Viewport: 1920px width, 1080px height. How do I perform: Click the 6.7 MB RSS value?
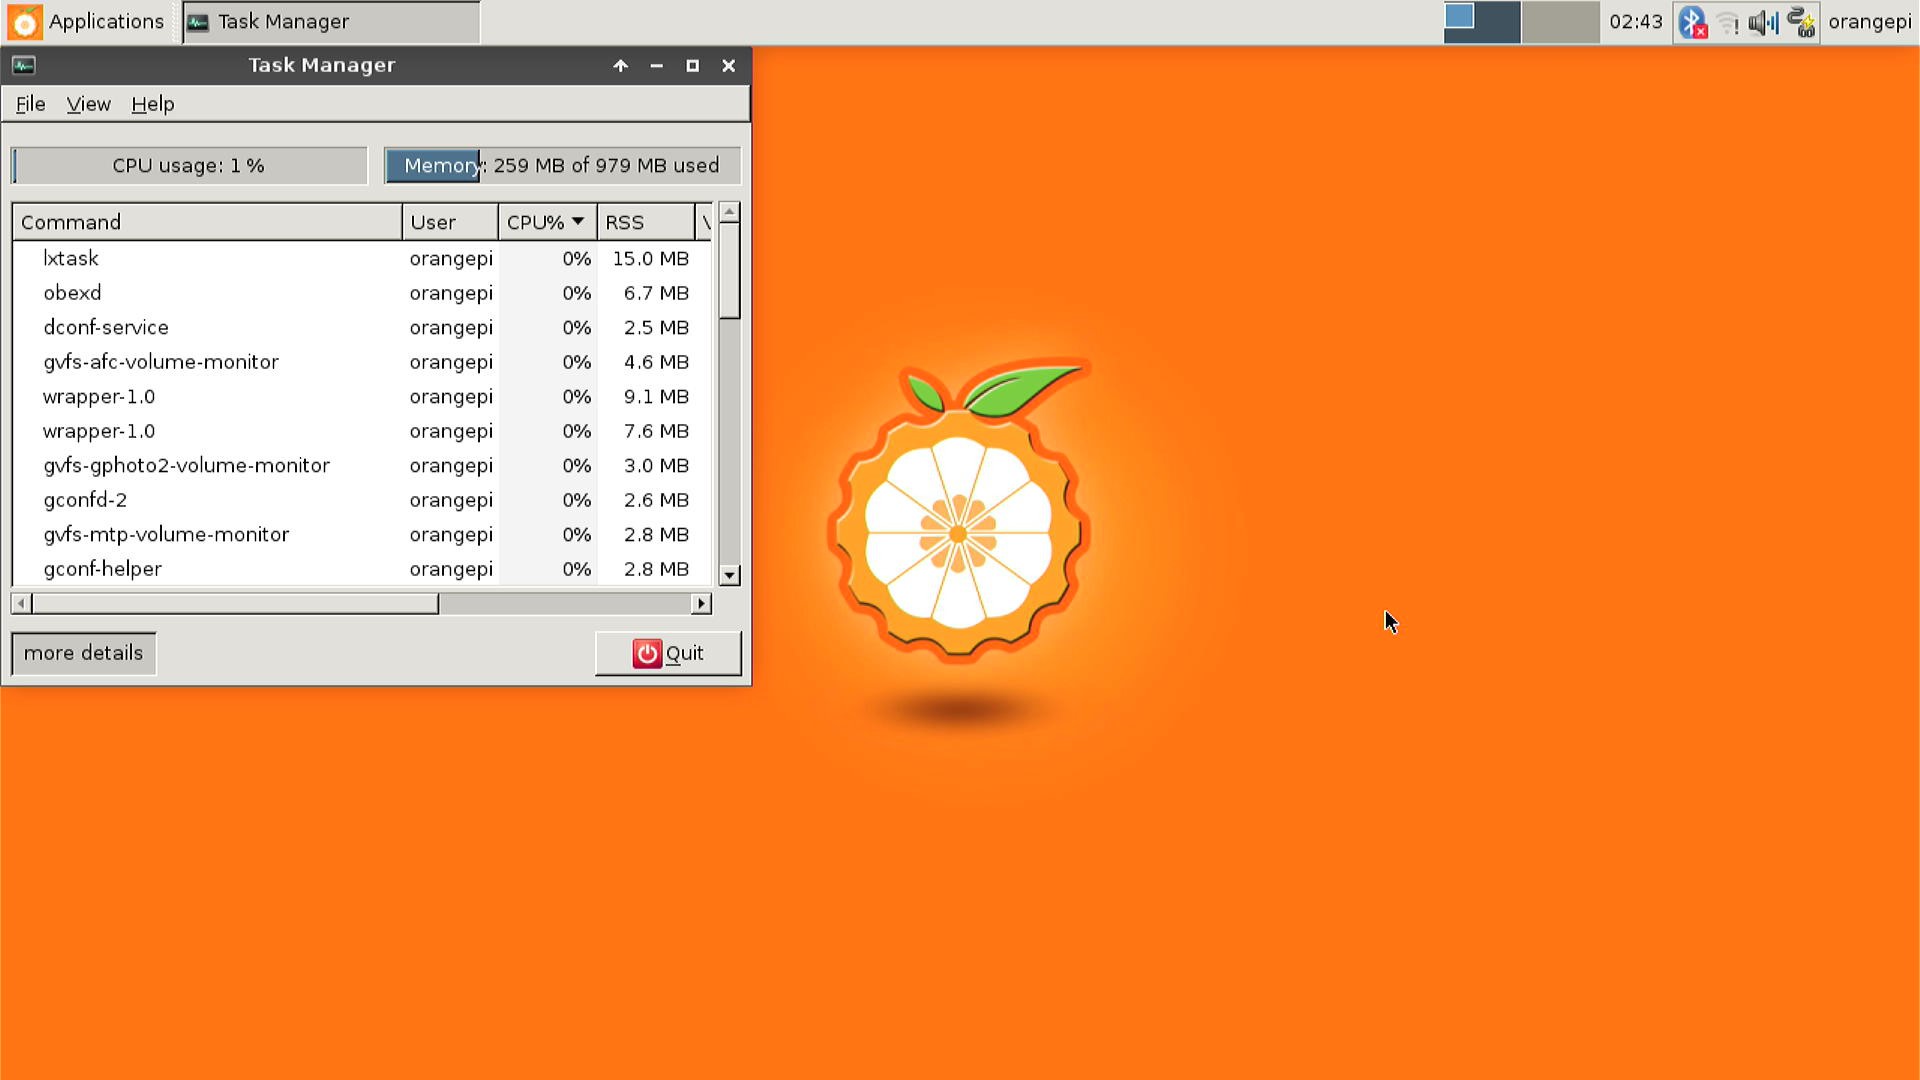coord(656,293)
